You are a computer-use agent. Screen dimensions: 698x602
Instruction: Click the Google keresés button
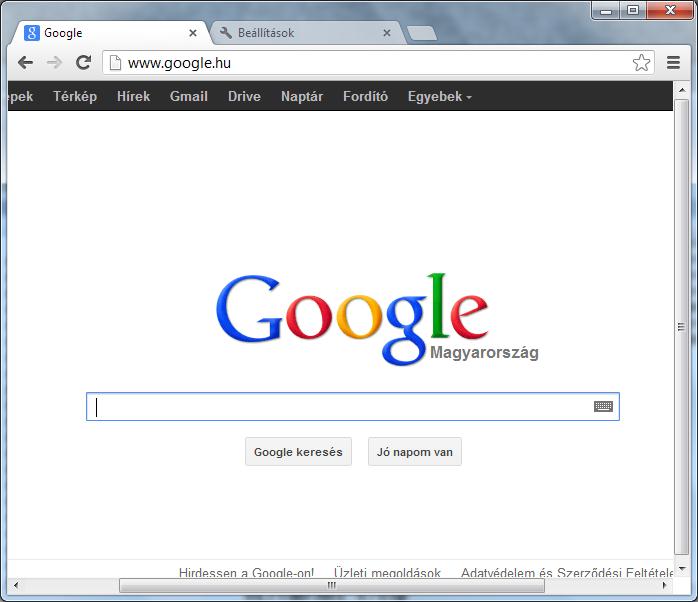(298, 452)
